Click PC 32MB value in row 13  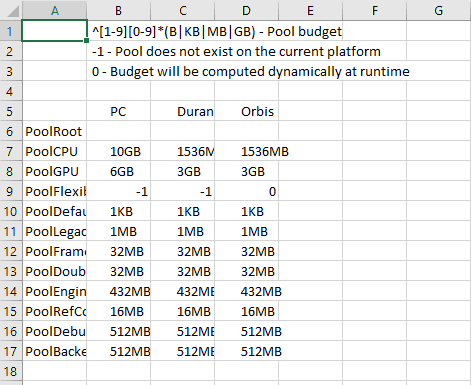pyautogui.click(x=118, y=271)
